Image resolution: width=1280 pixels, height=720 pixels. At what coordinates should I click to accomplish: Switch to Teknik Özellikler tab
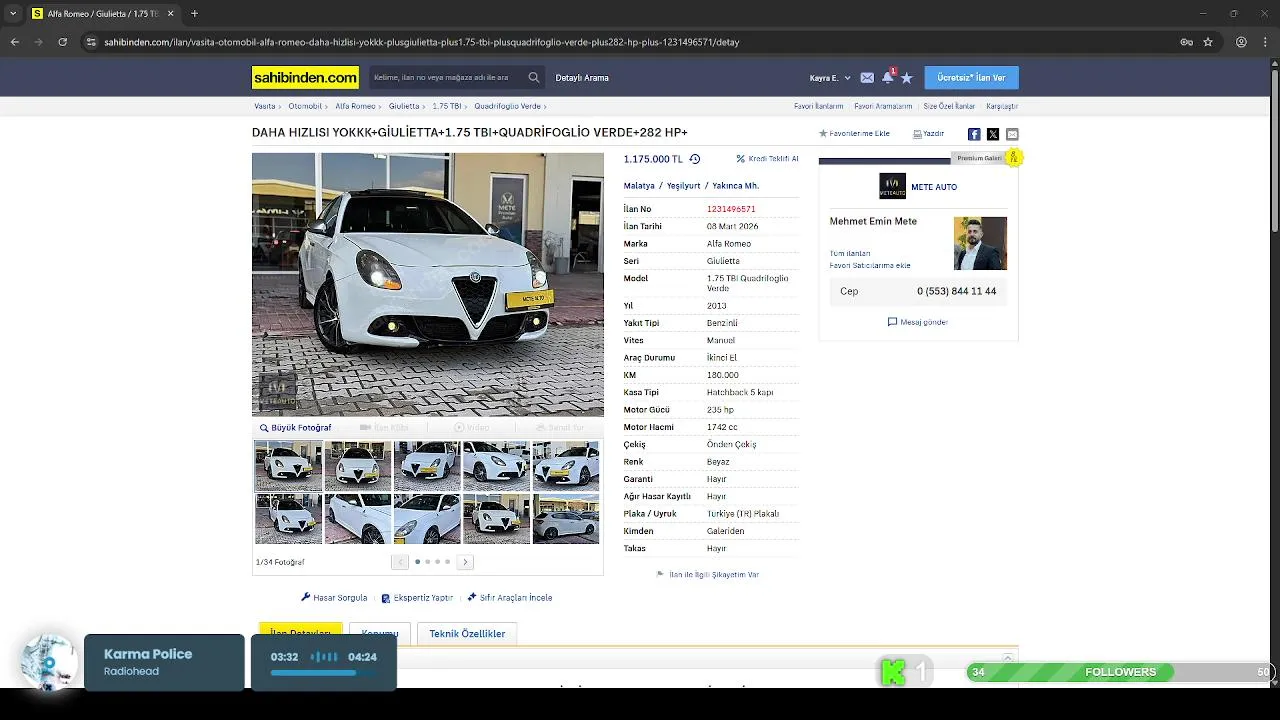point(467,633)
